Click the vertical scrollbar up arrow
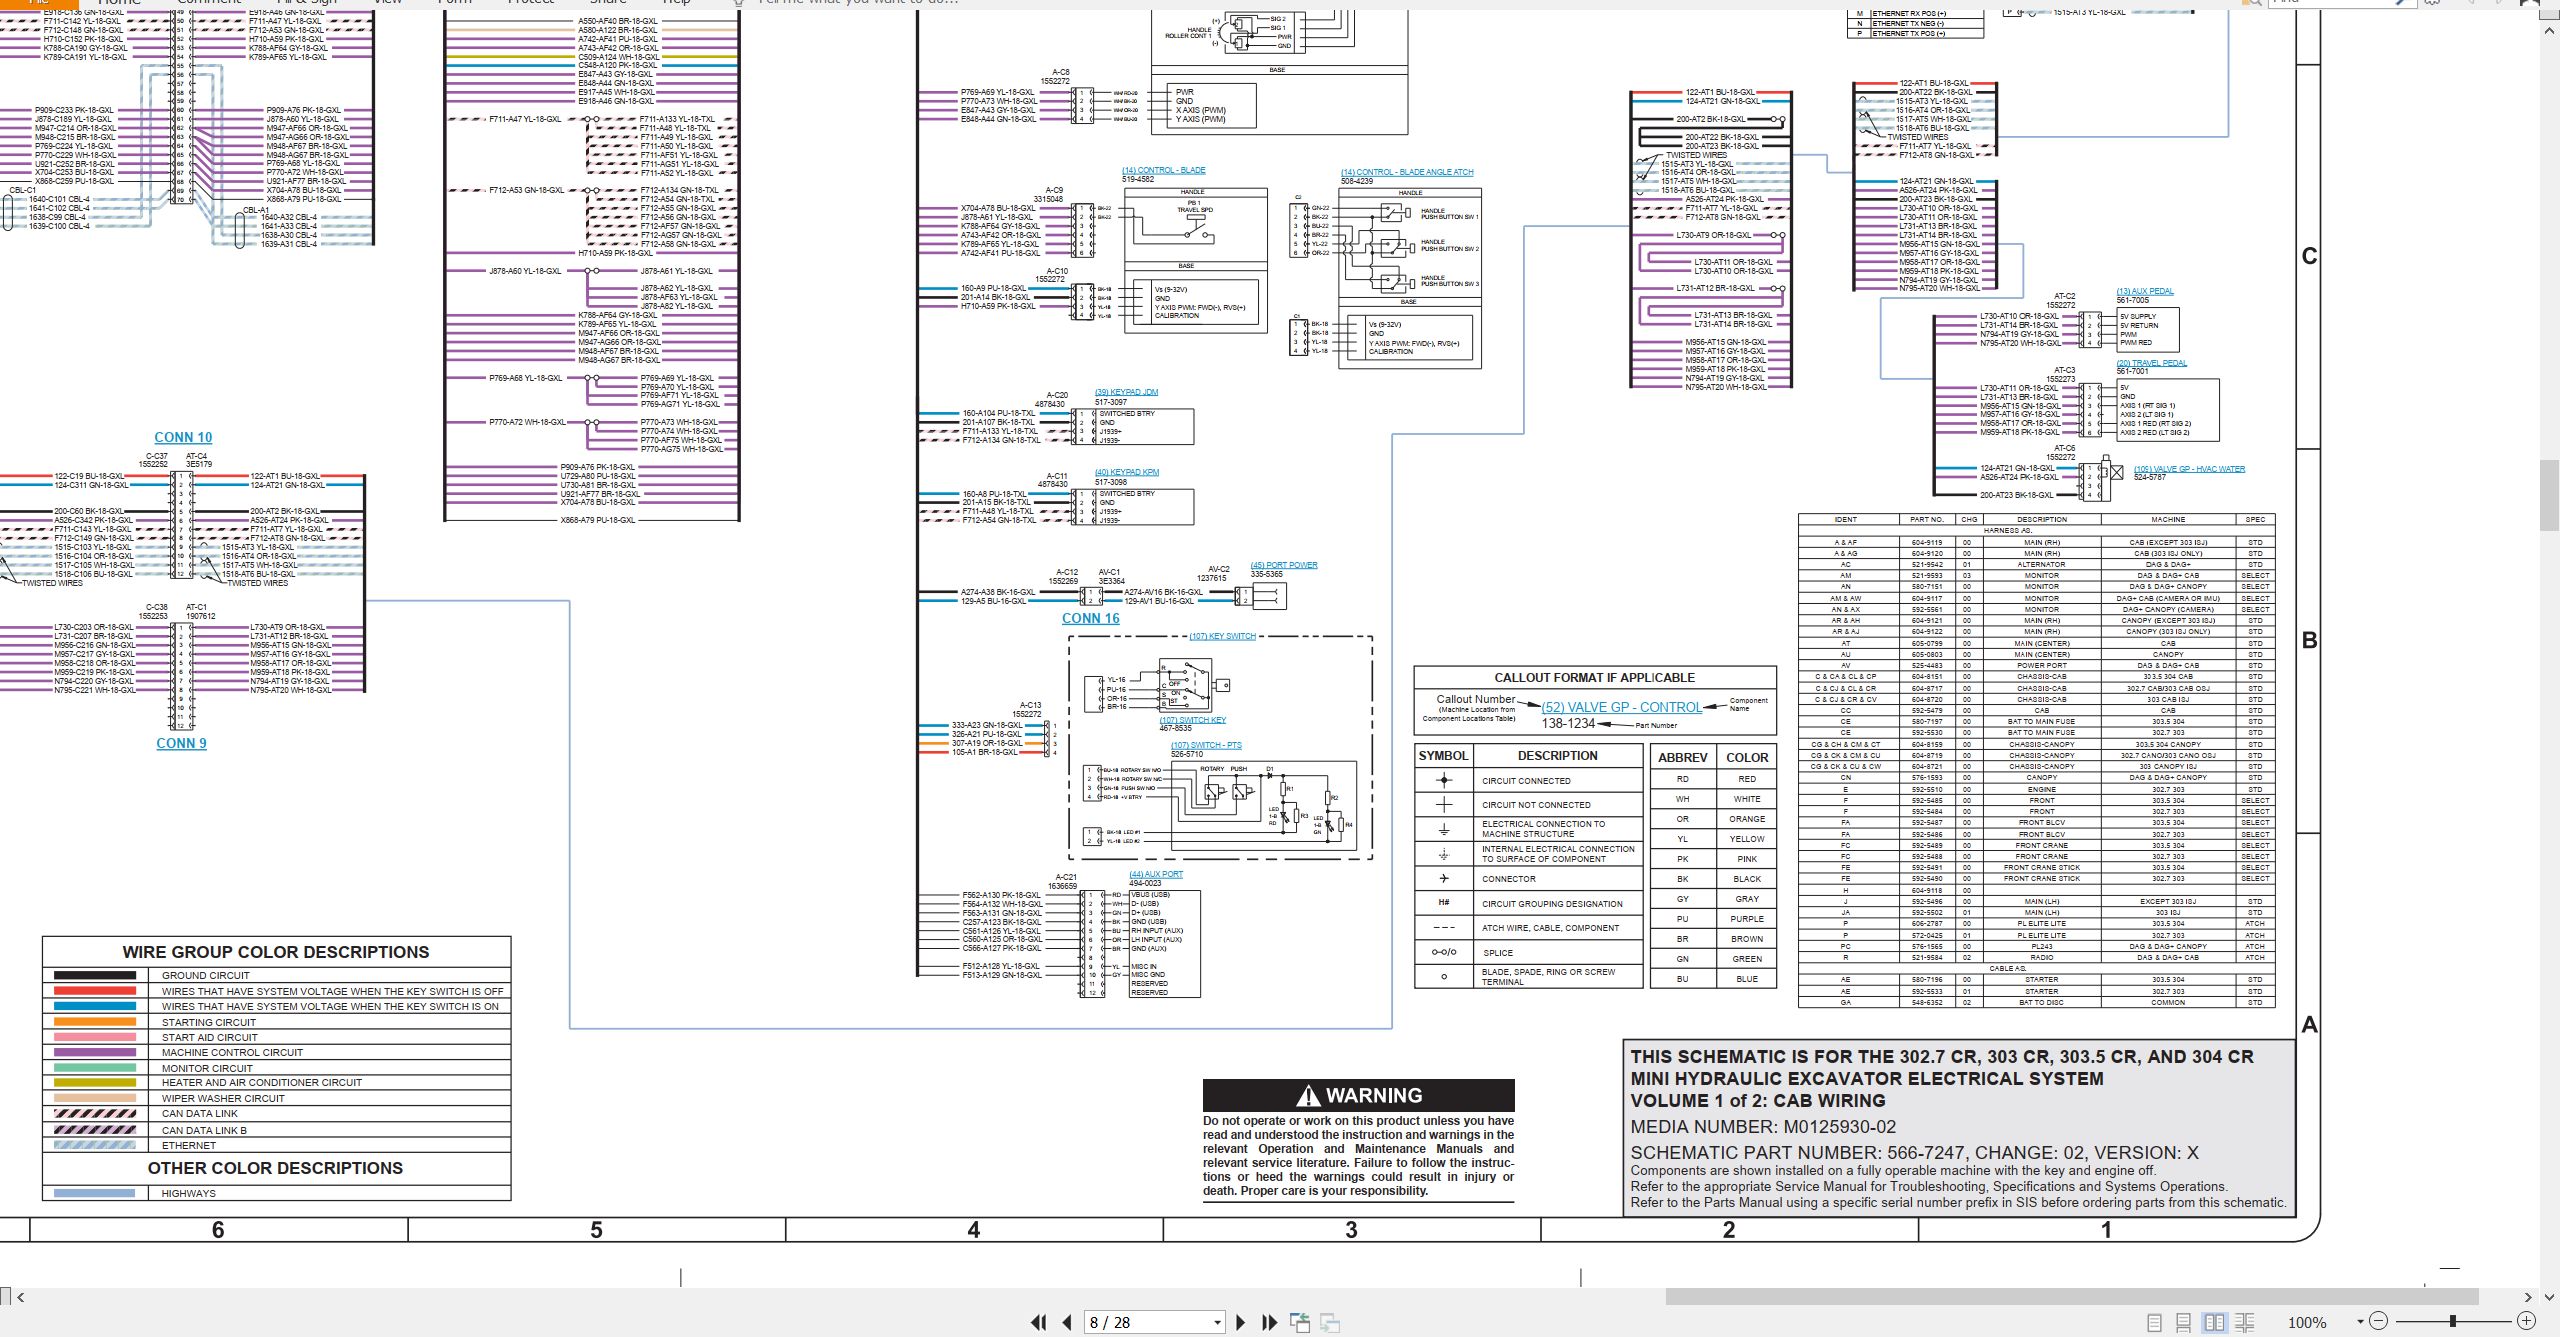Image resolution: width=2560 pixels, height=1337 pixels. (x=2549, y=31)
